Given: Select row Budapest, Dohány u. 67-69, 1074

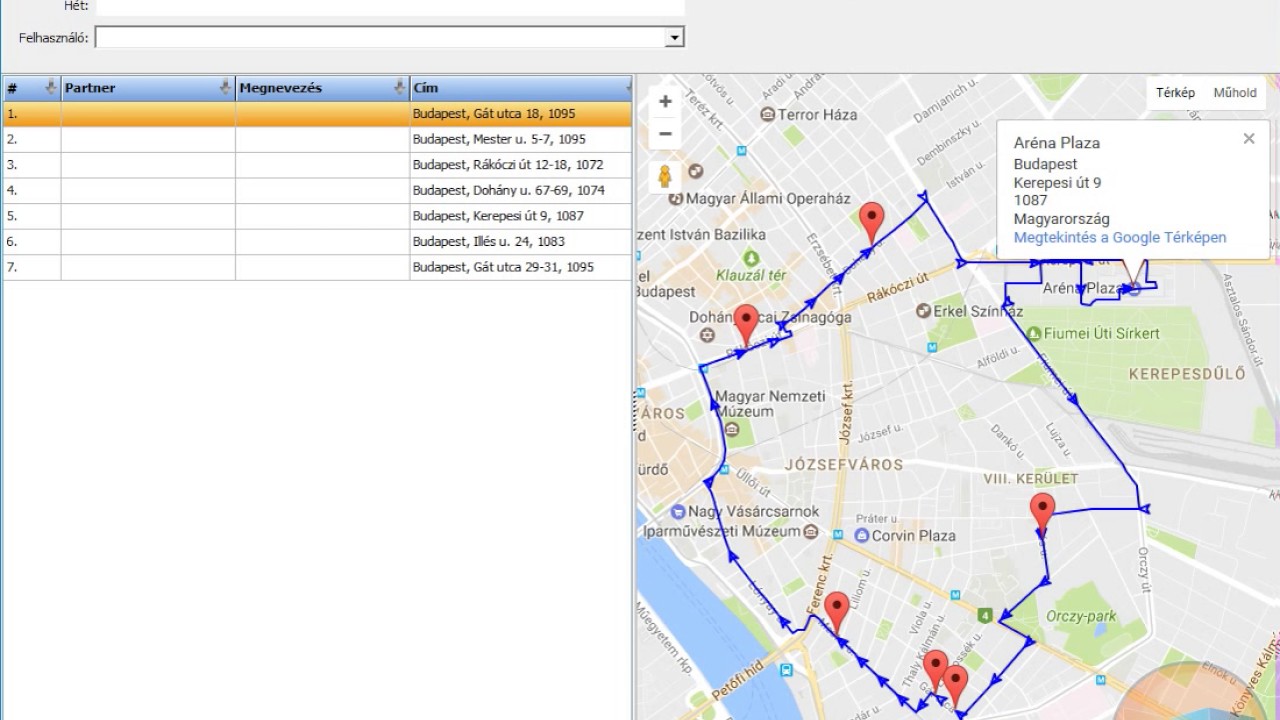Looking at the screenshot, I should [x=317, y=190].
